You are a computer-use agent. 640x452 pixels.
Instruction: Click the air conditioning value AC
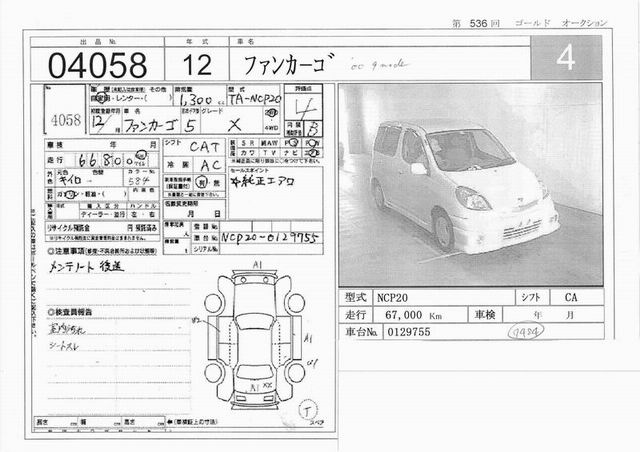(211, 165)
